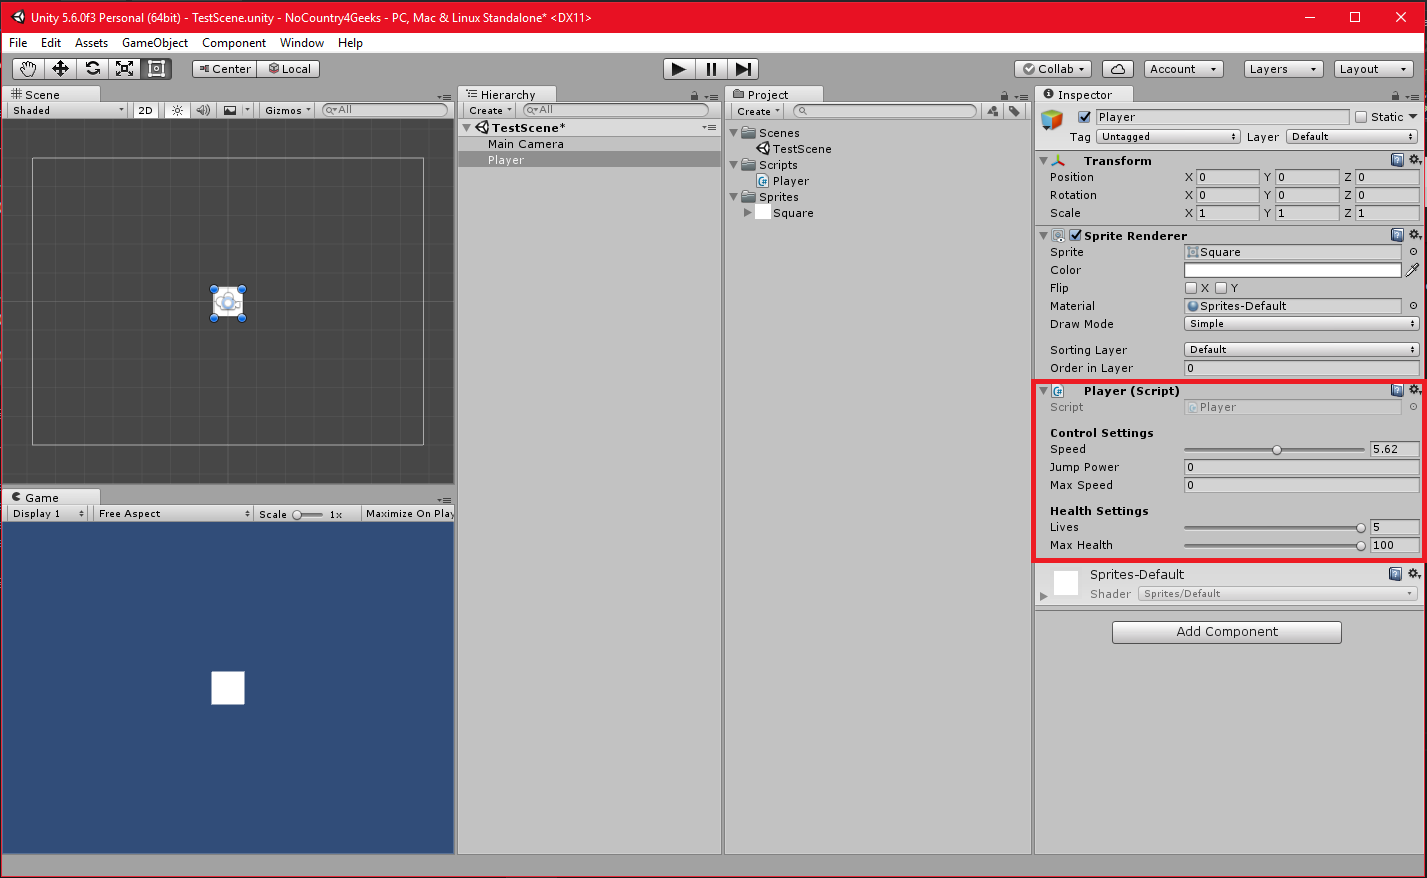This screenshot has width=1427, height=878.
Task: Open the Layer Default dropdown
Action: point(1352,137)
